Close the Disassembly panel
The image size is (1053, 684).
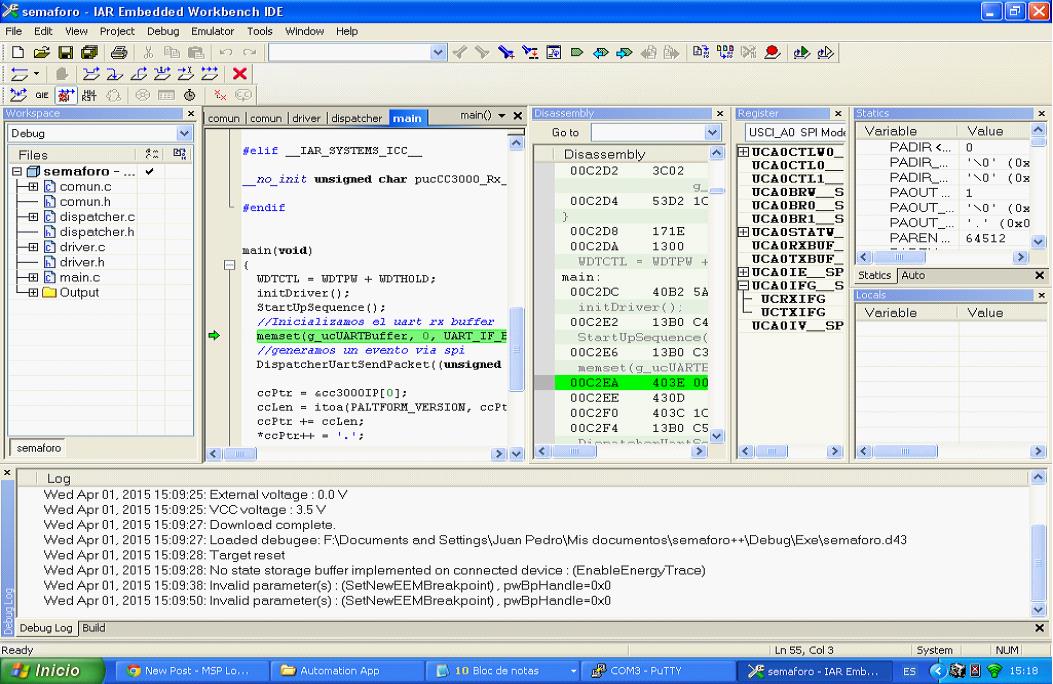coord(720,113)
